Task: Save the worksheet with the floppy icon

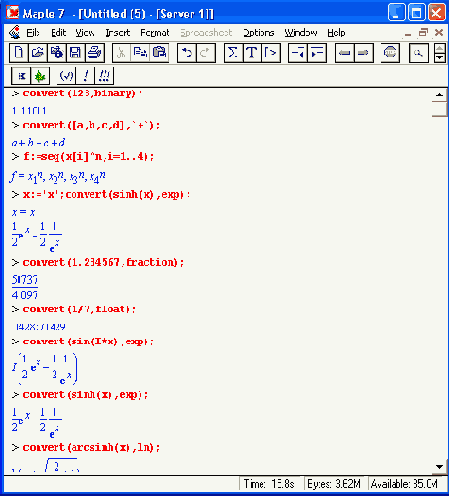Action: [x=76, y=53]
